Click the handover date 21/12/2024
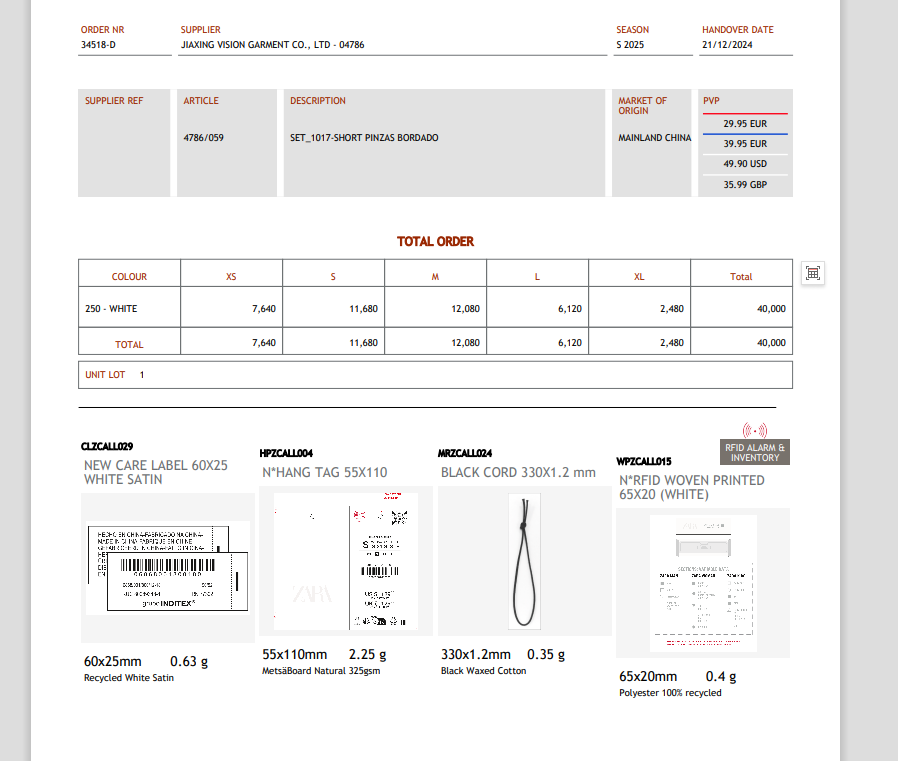898x761 pixels. pyautogui.click(x=727, y=45)
